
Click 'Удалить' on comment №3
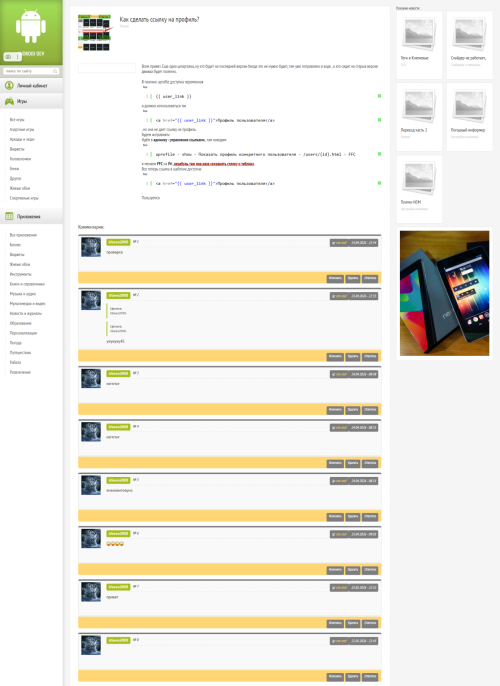click(353, 410)
